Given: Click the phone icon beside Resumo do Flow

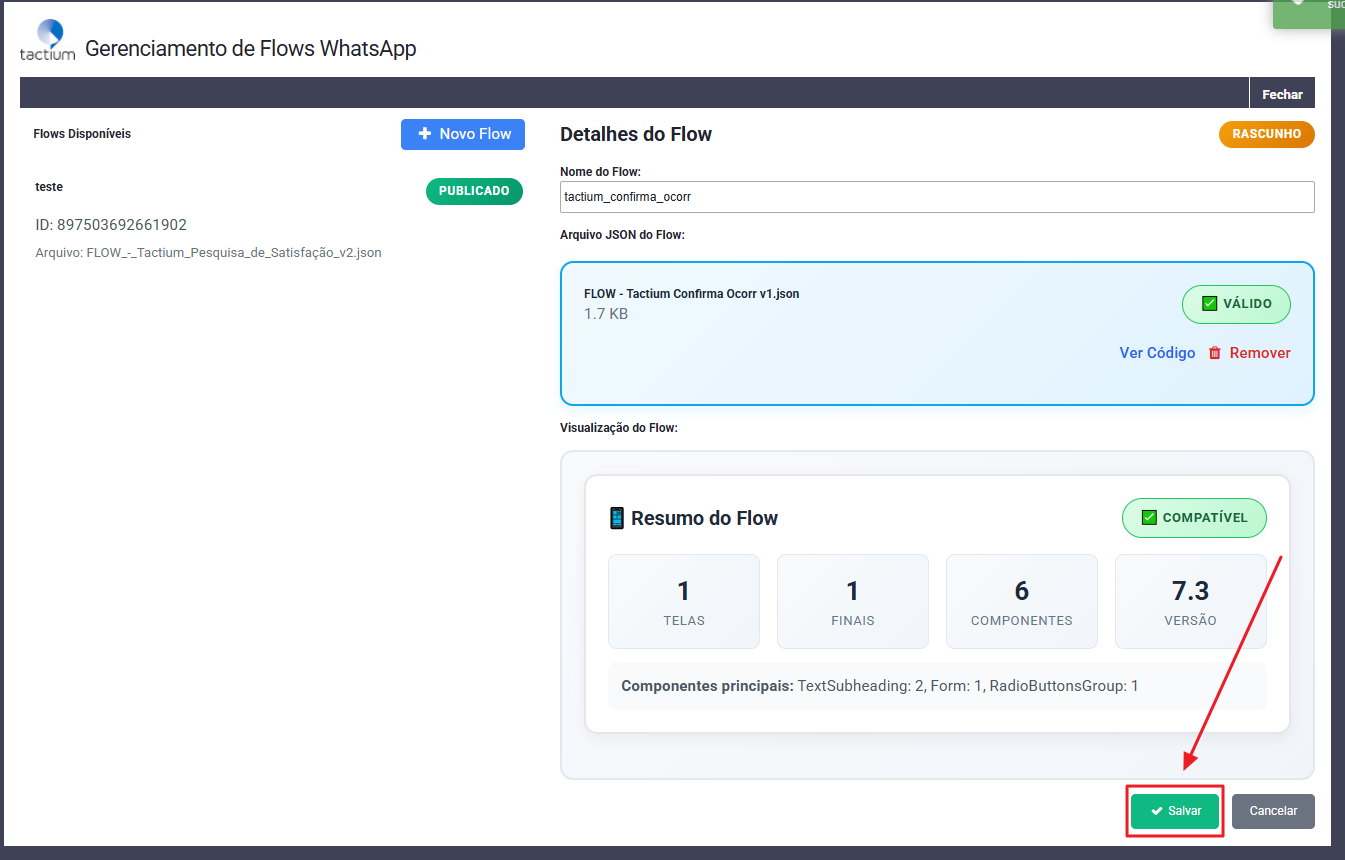Looking at the screenshot, I should 617,518.
